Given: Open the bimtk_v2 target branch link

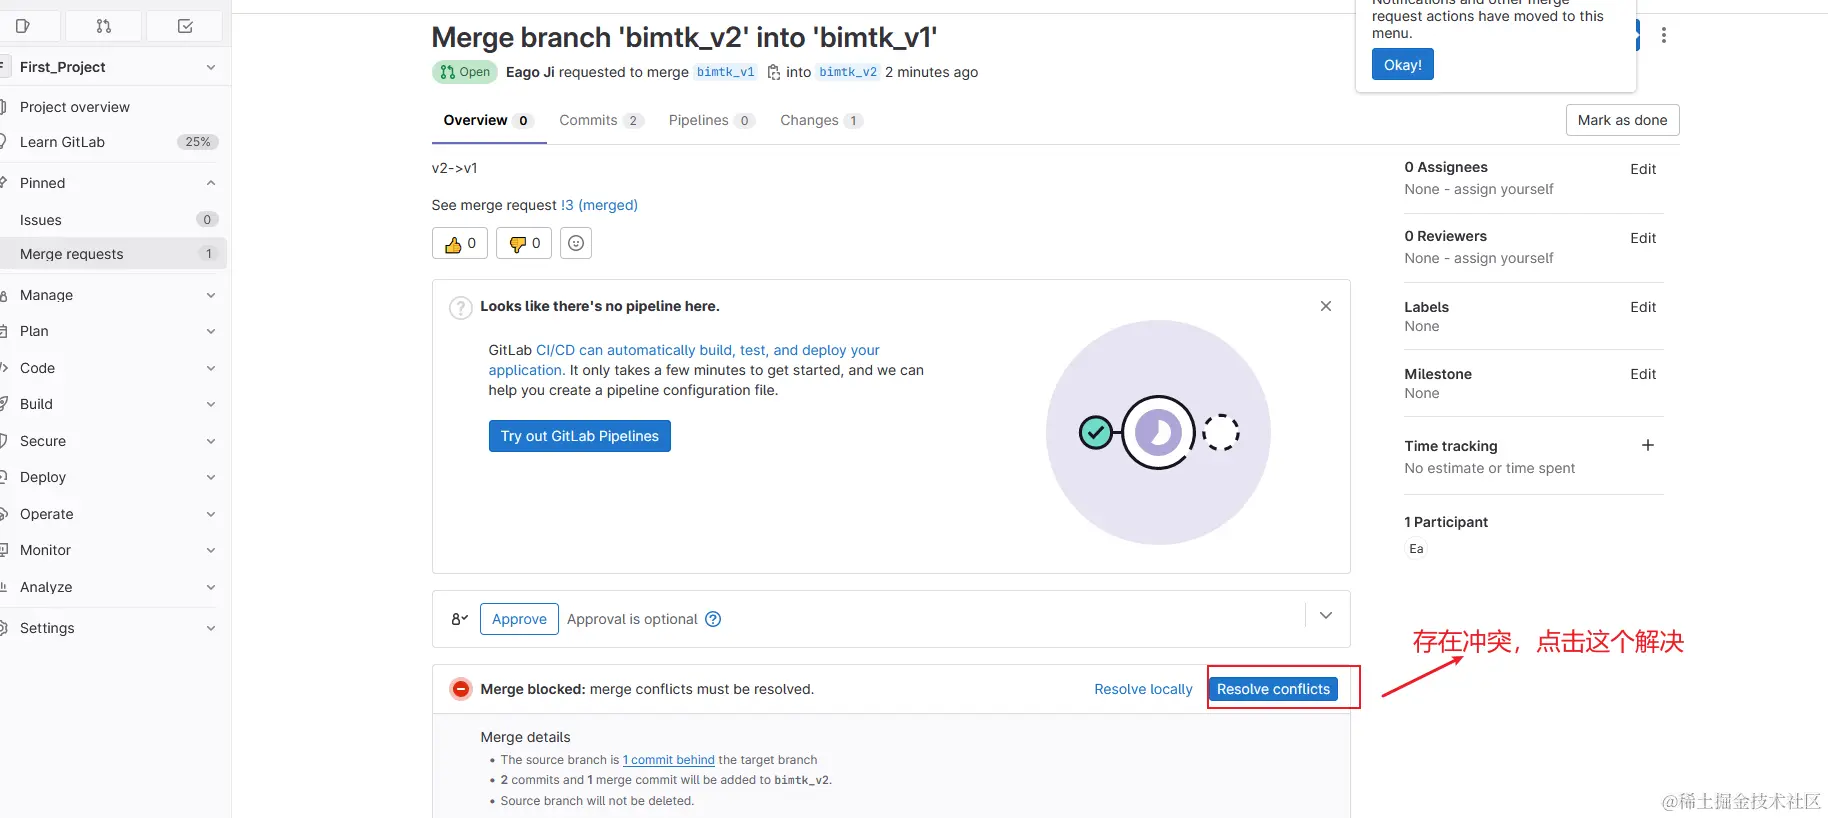Looking at the screenshot, I should pyautogui.click(x=848, y=72).
